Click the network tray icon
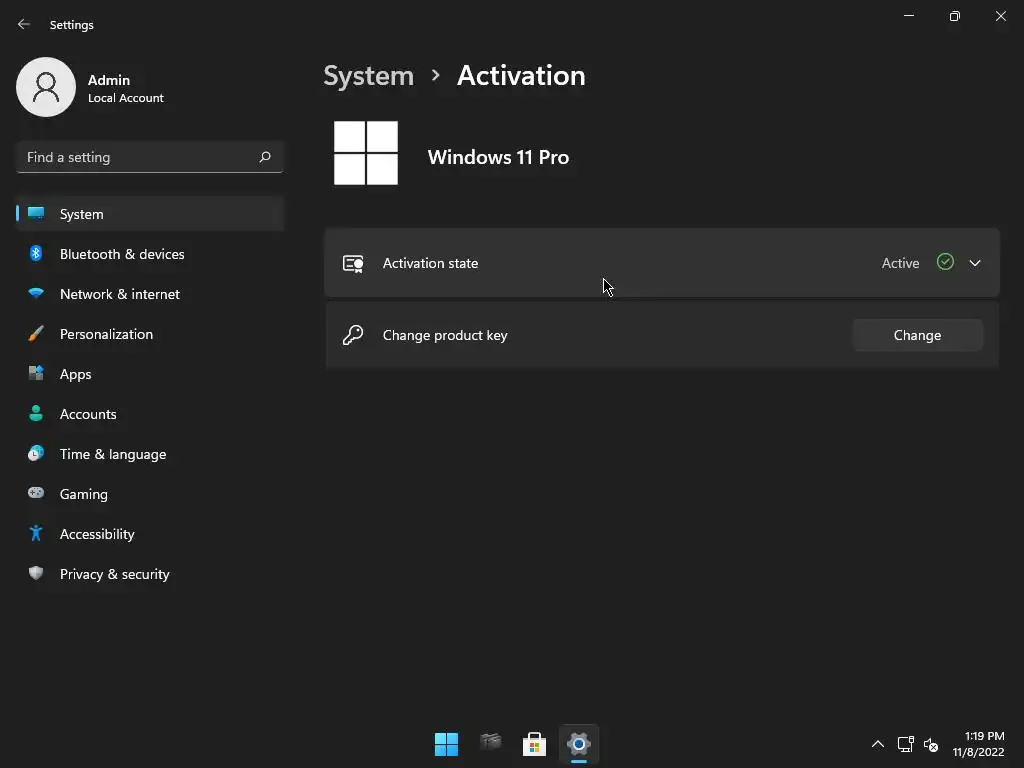This screenshot has width=1024, height=768. point(905,744)
